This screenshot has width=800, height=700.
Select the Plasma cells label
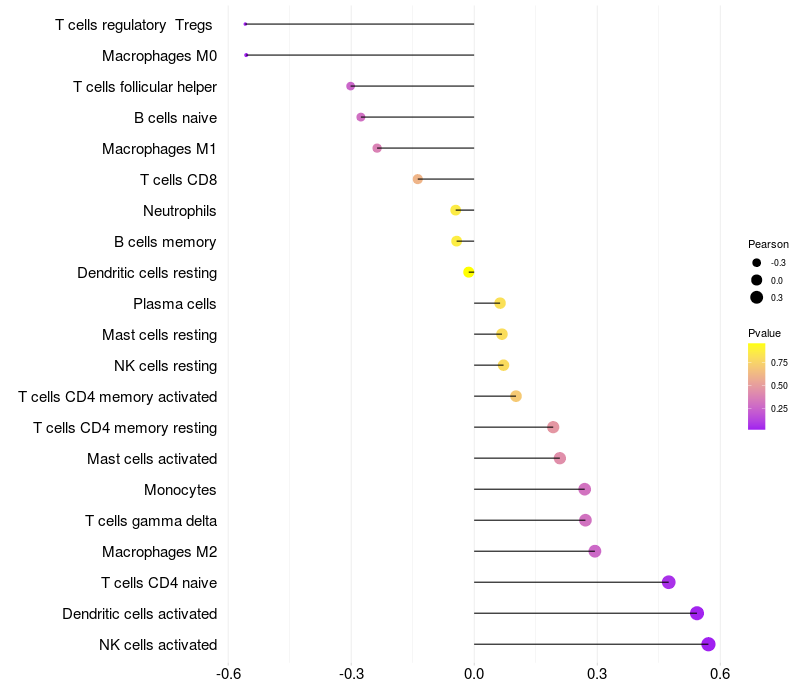coord(174,304)
